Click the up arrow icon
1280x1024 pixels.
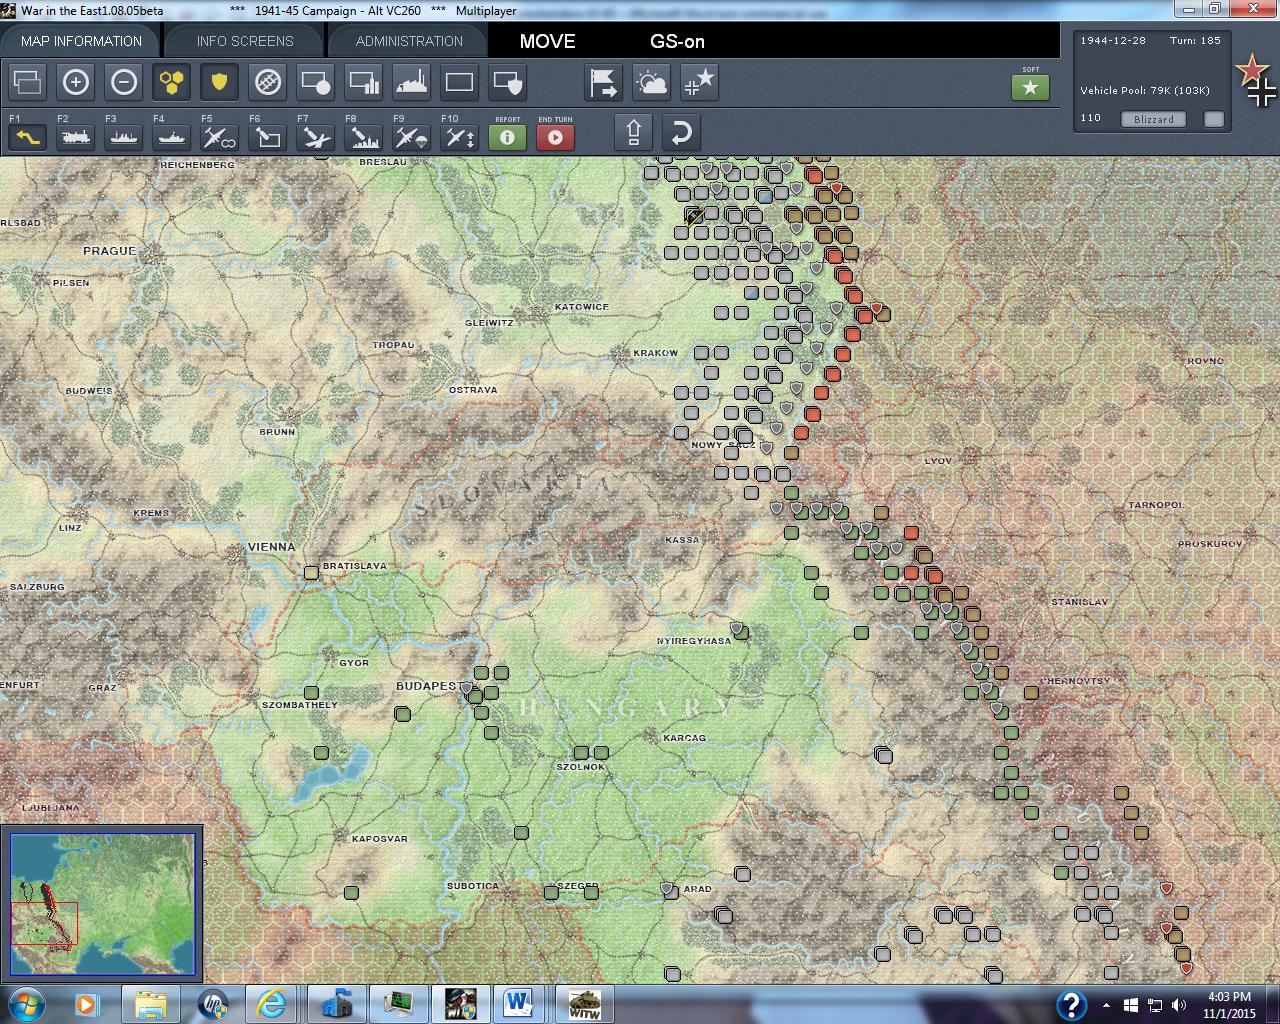(634, 132)
